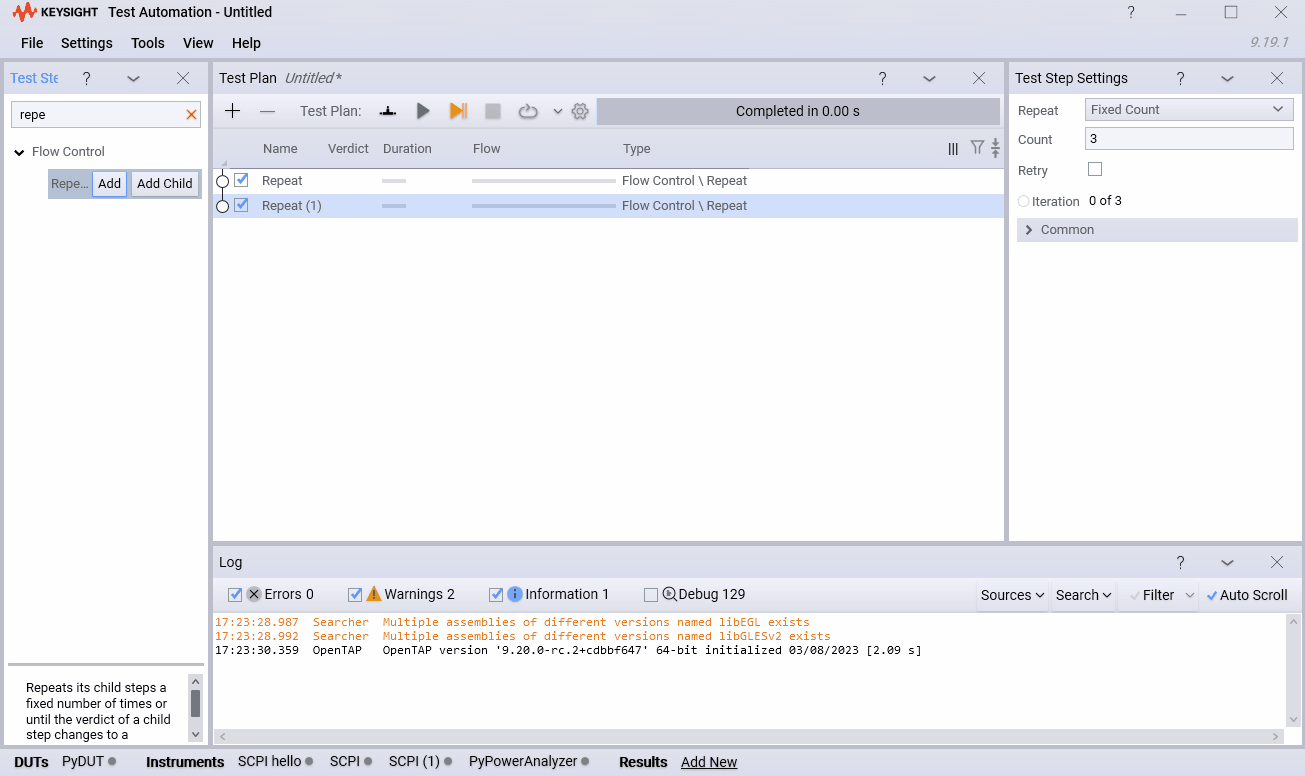Click the Run Selected Steps orange icon
Viewport: 1305px width, 776px height.
pos(457,111)
